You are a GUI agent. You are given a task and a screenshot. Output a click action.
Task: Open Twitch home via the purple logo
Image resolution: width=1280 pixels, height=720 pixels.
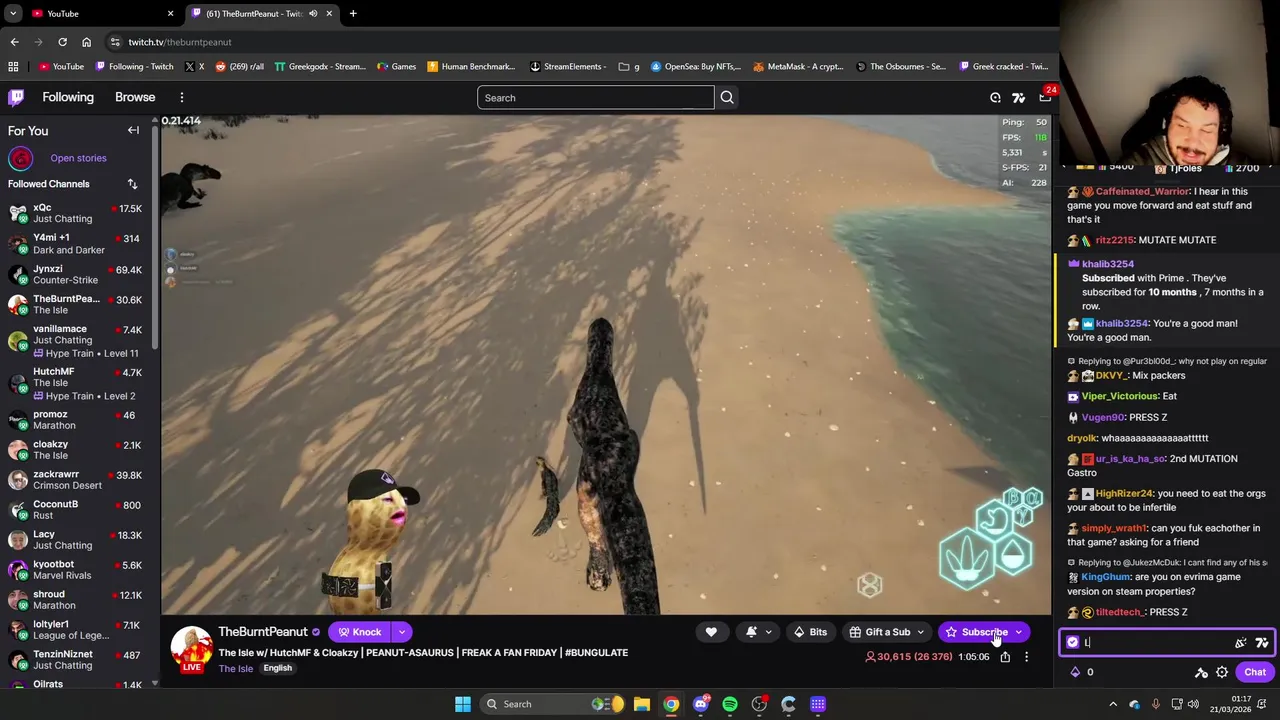[16, 97]
